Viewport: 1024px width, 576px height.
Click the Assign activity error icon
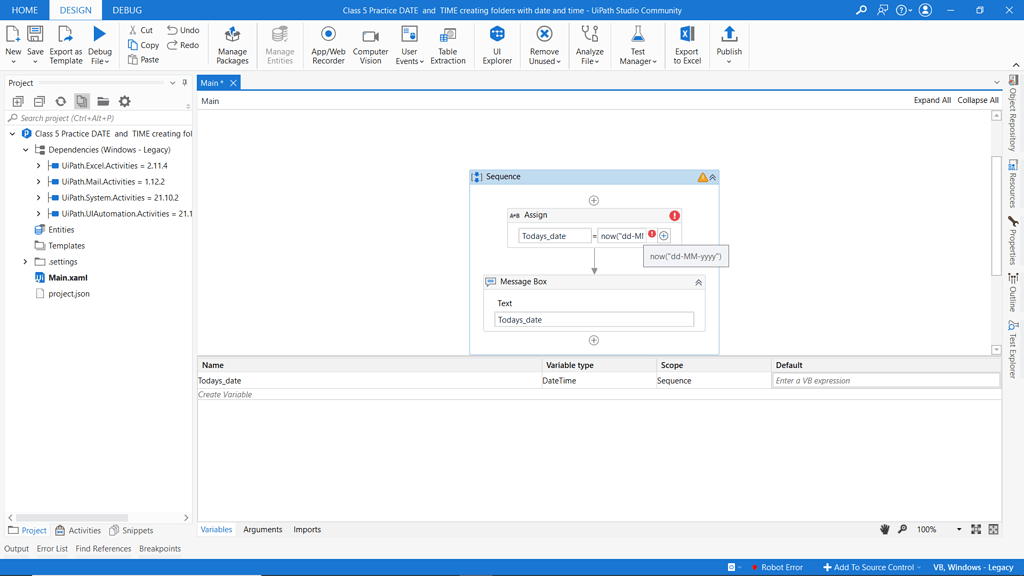point(675,216)
